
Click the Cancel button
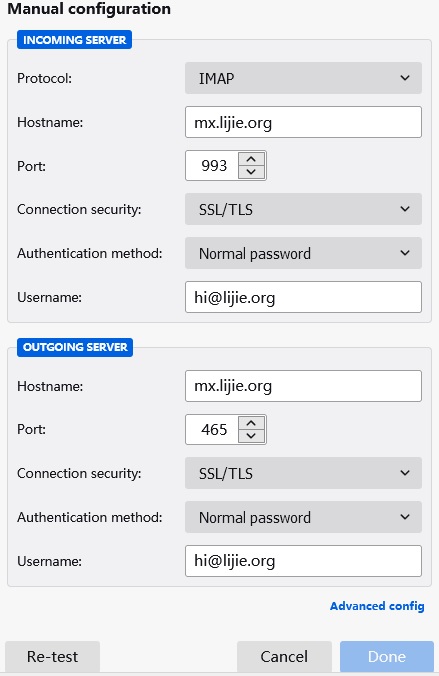coord(284,657)
